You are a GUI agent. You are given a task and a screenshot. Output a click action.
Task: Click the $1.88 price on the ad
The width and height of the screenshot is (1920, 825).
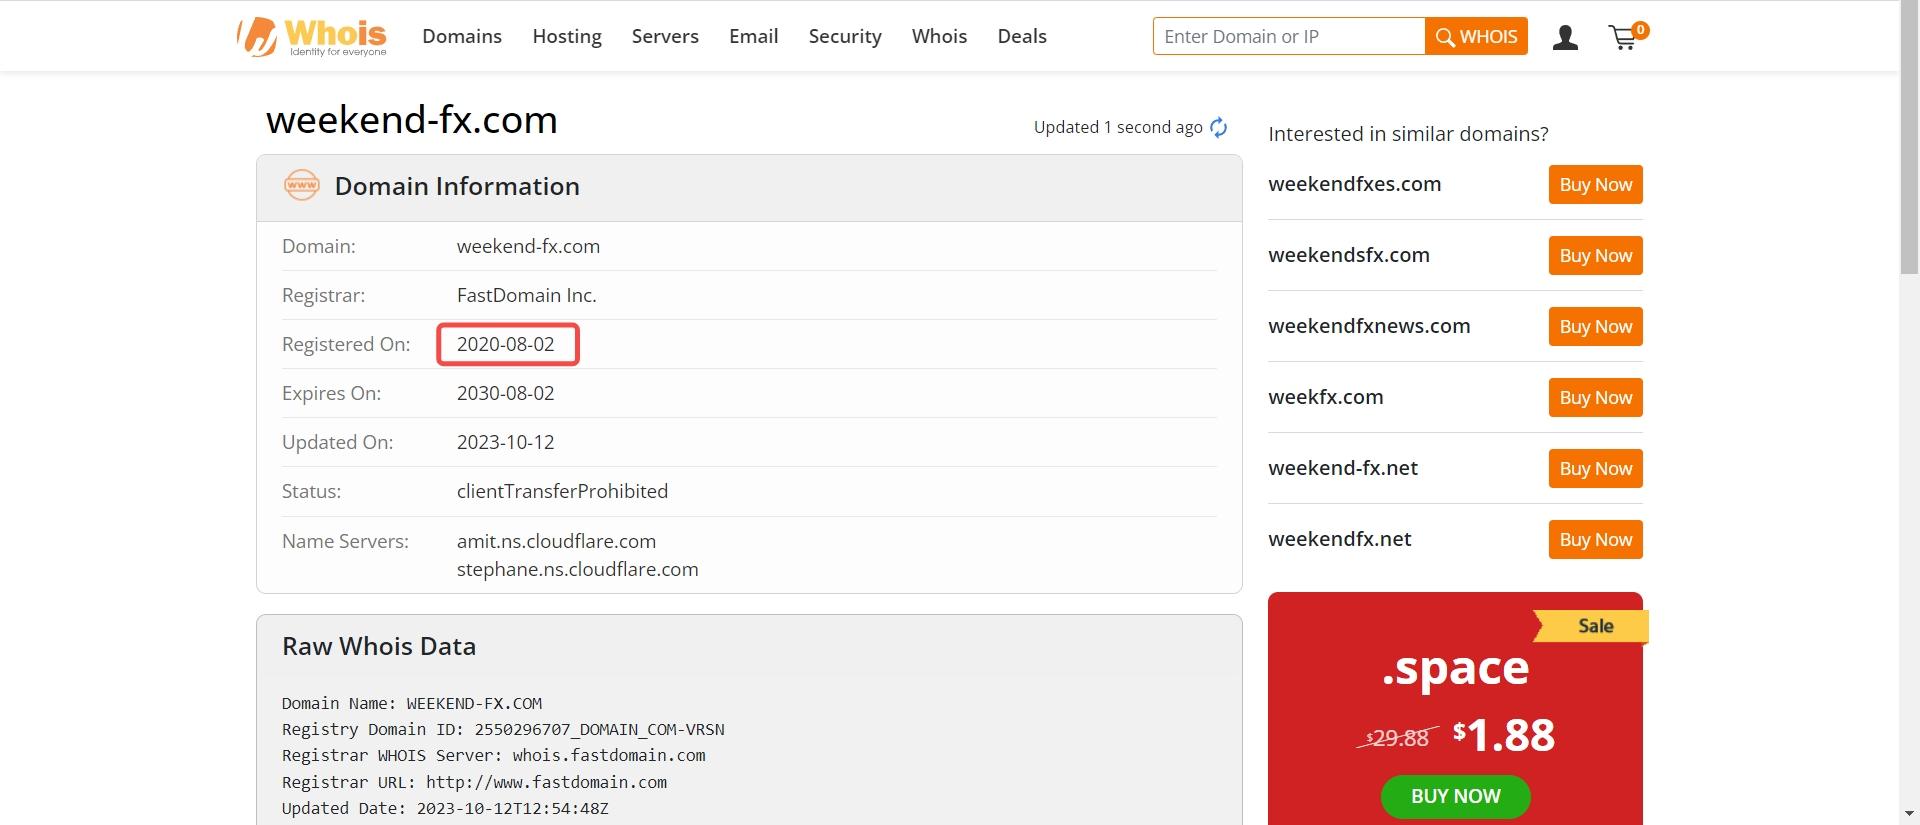(x=1504, y=735)
